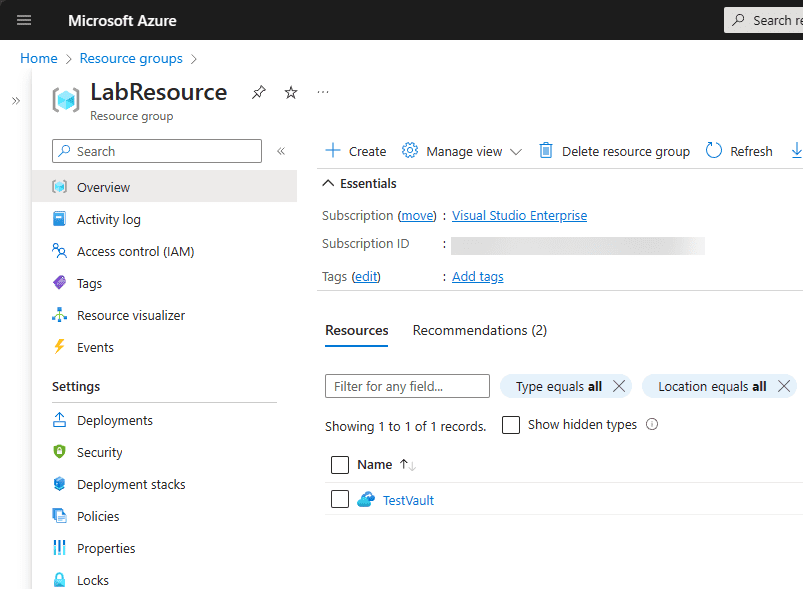Click the Tags edit link
The width and height of the screenshot is (803, 589).
tap(366, 277)
